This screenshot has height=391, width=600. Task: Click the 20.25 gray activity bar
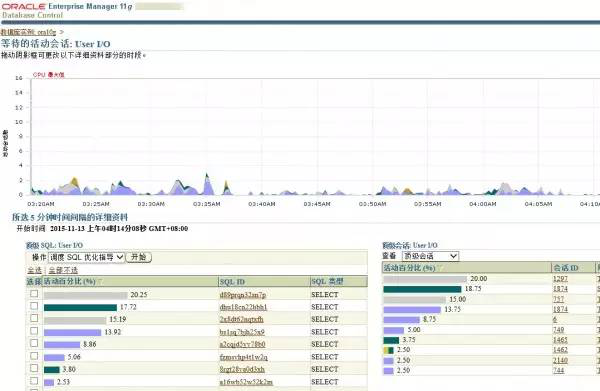(x=85, y=295)
